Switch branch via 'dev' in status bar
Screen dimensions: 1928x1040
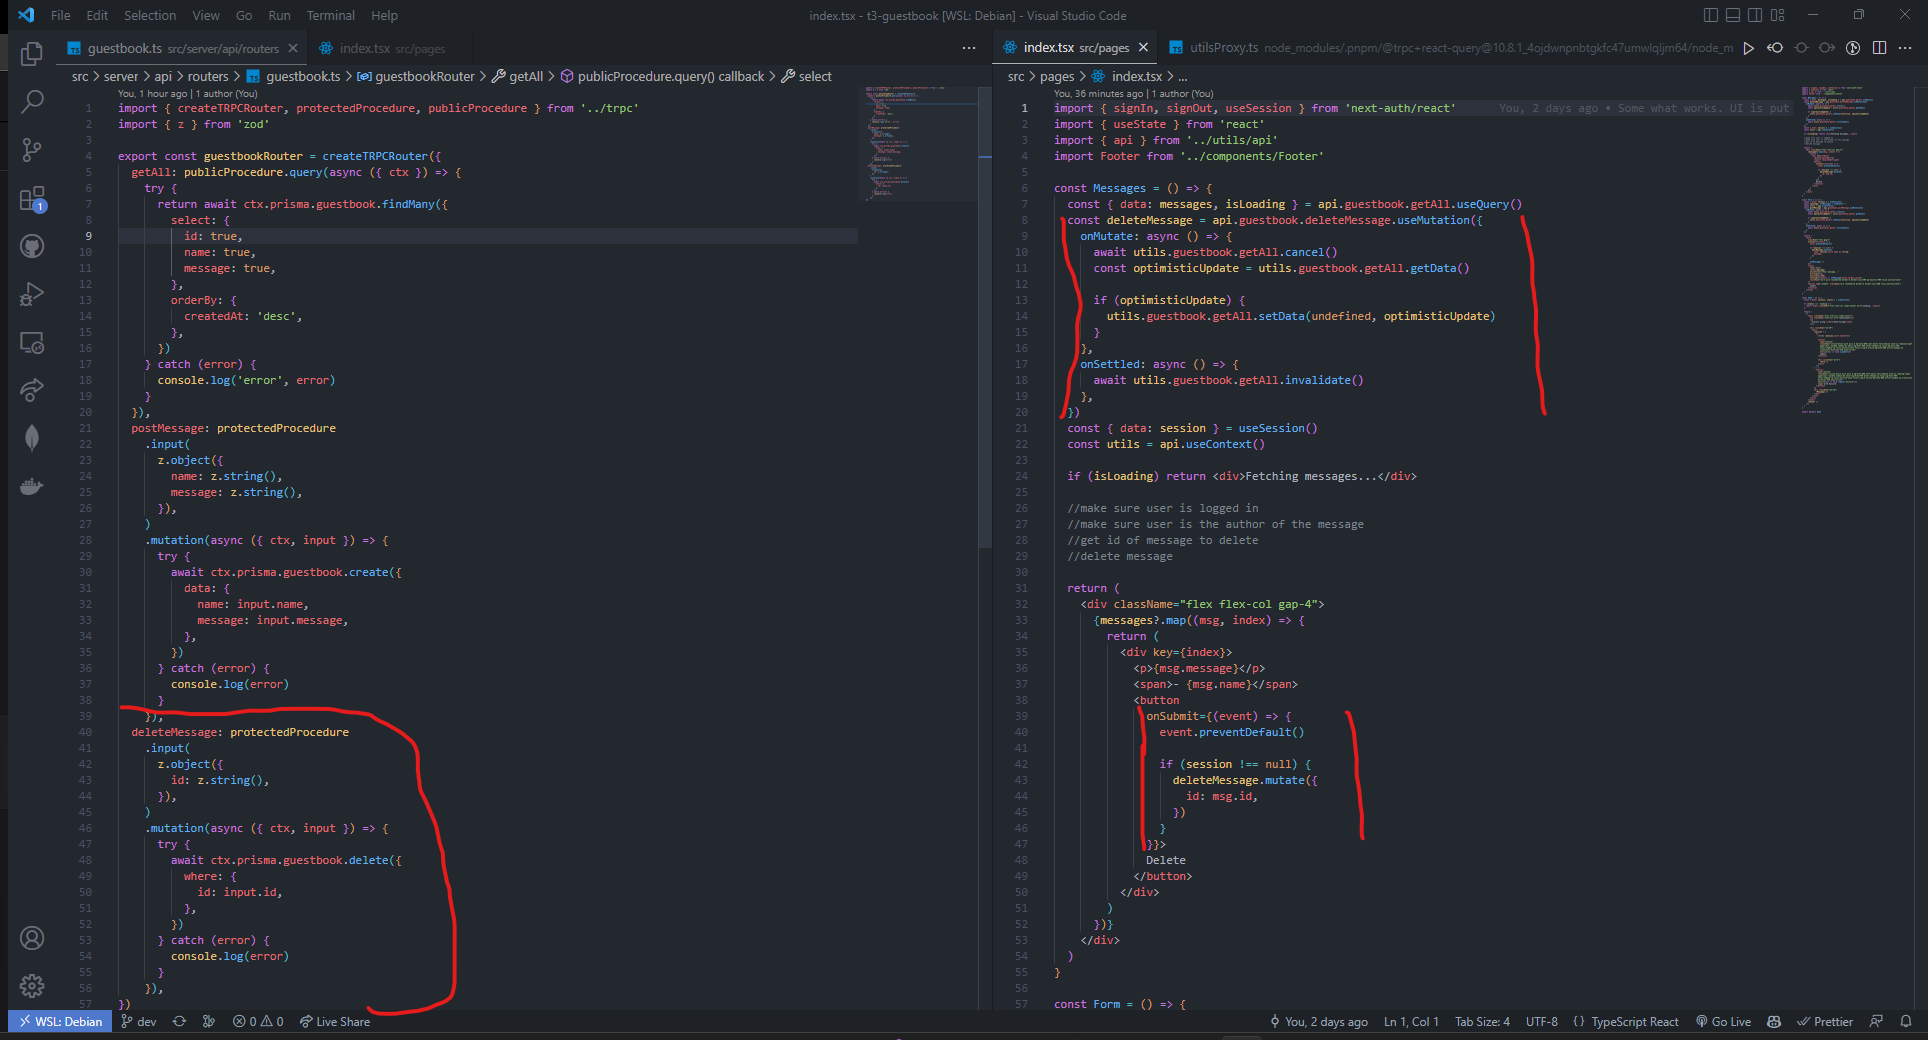point(139,1022)
